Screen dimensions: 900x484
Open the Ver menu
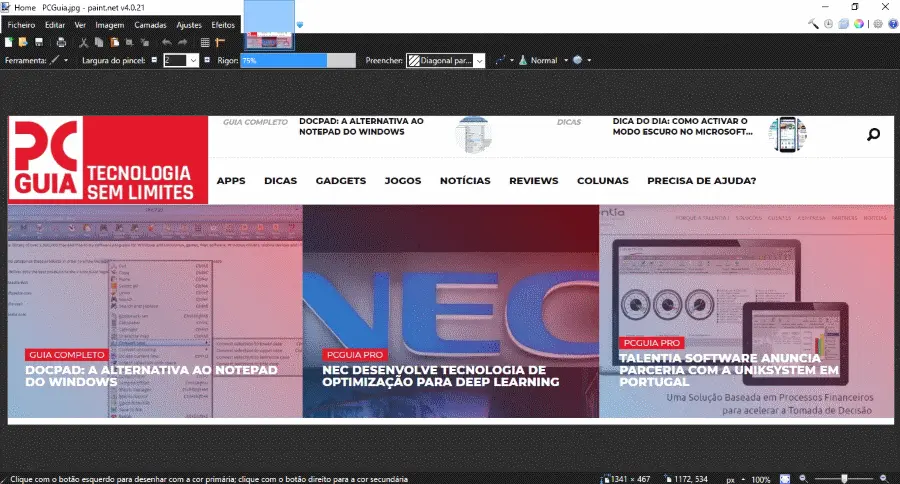coord(80,25)
